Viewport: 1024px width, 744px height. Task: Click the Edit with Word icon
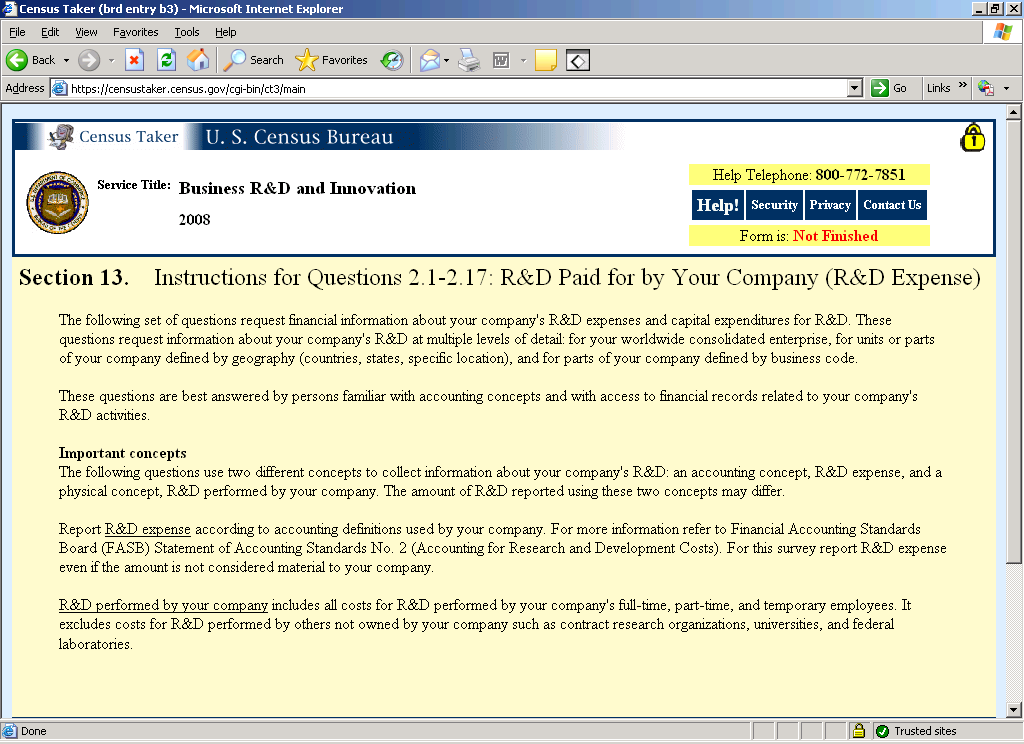point(501,60)
